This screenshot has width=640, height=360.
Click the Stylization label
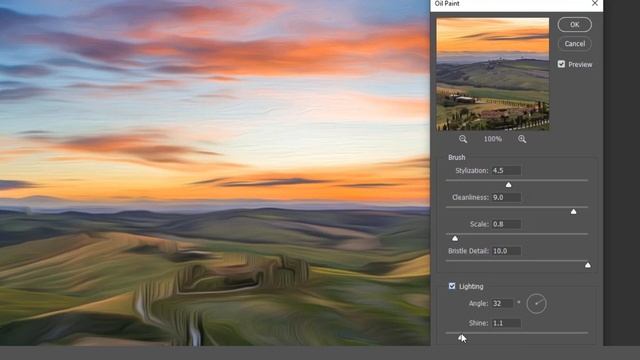pos(471,171)
